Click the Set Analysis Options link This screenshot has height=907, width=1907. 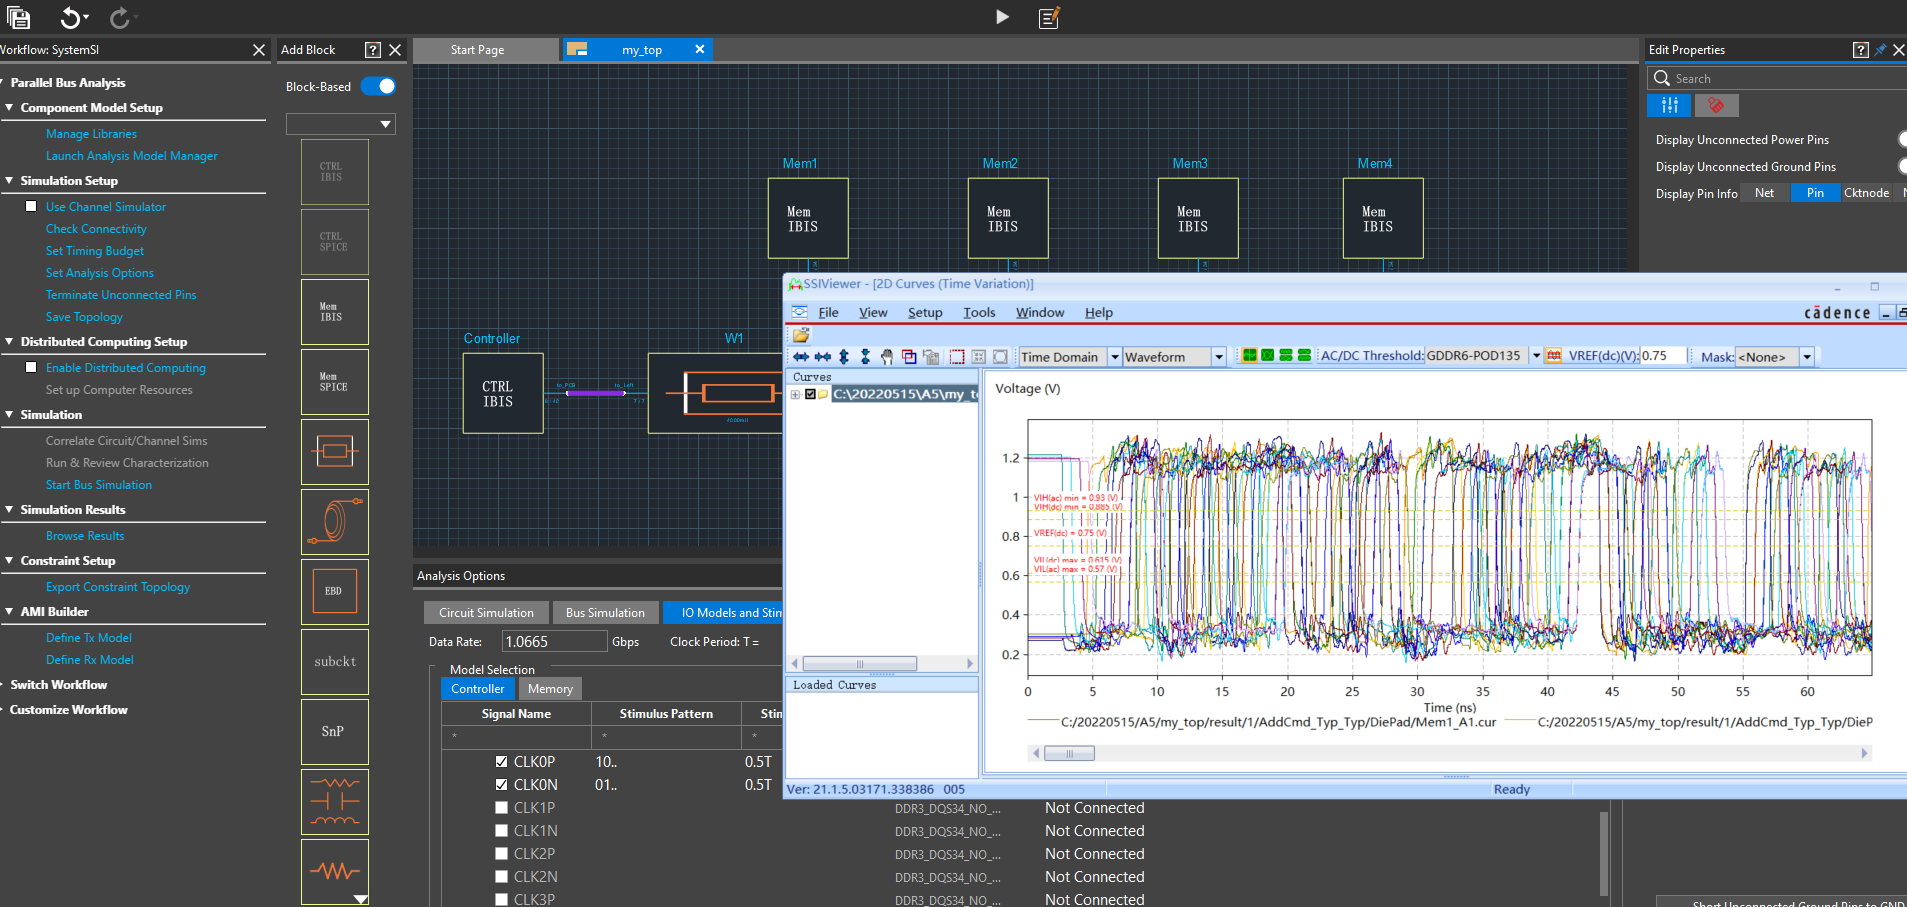(x=100, y=273)
